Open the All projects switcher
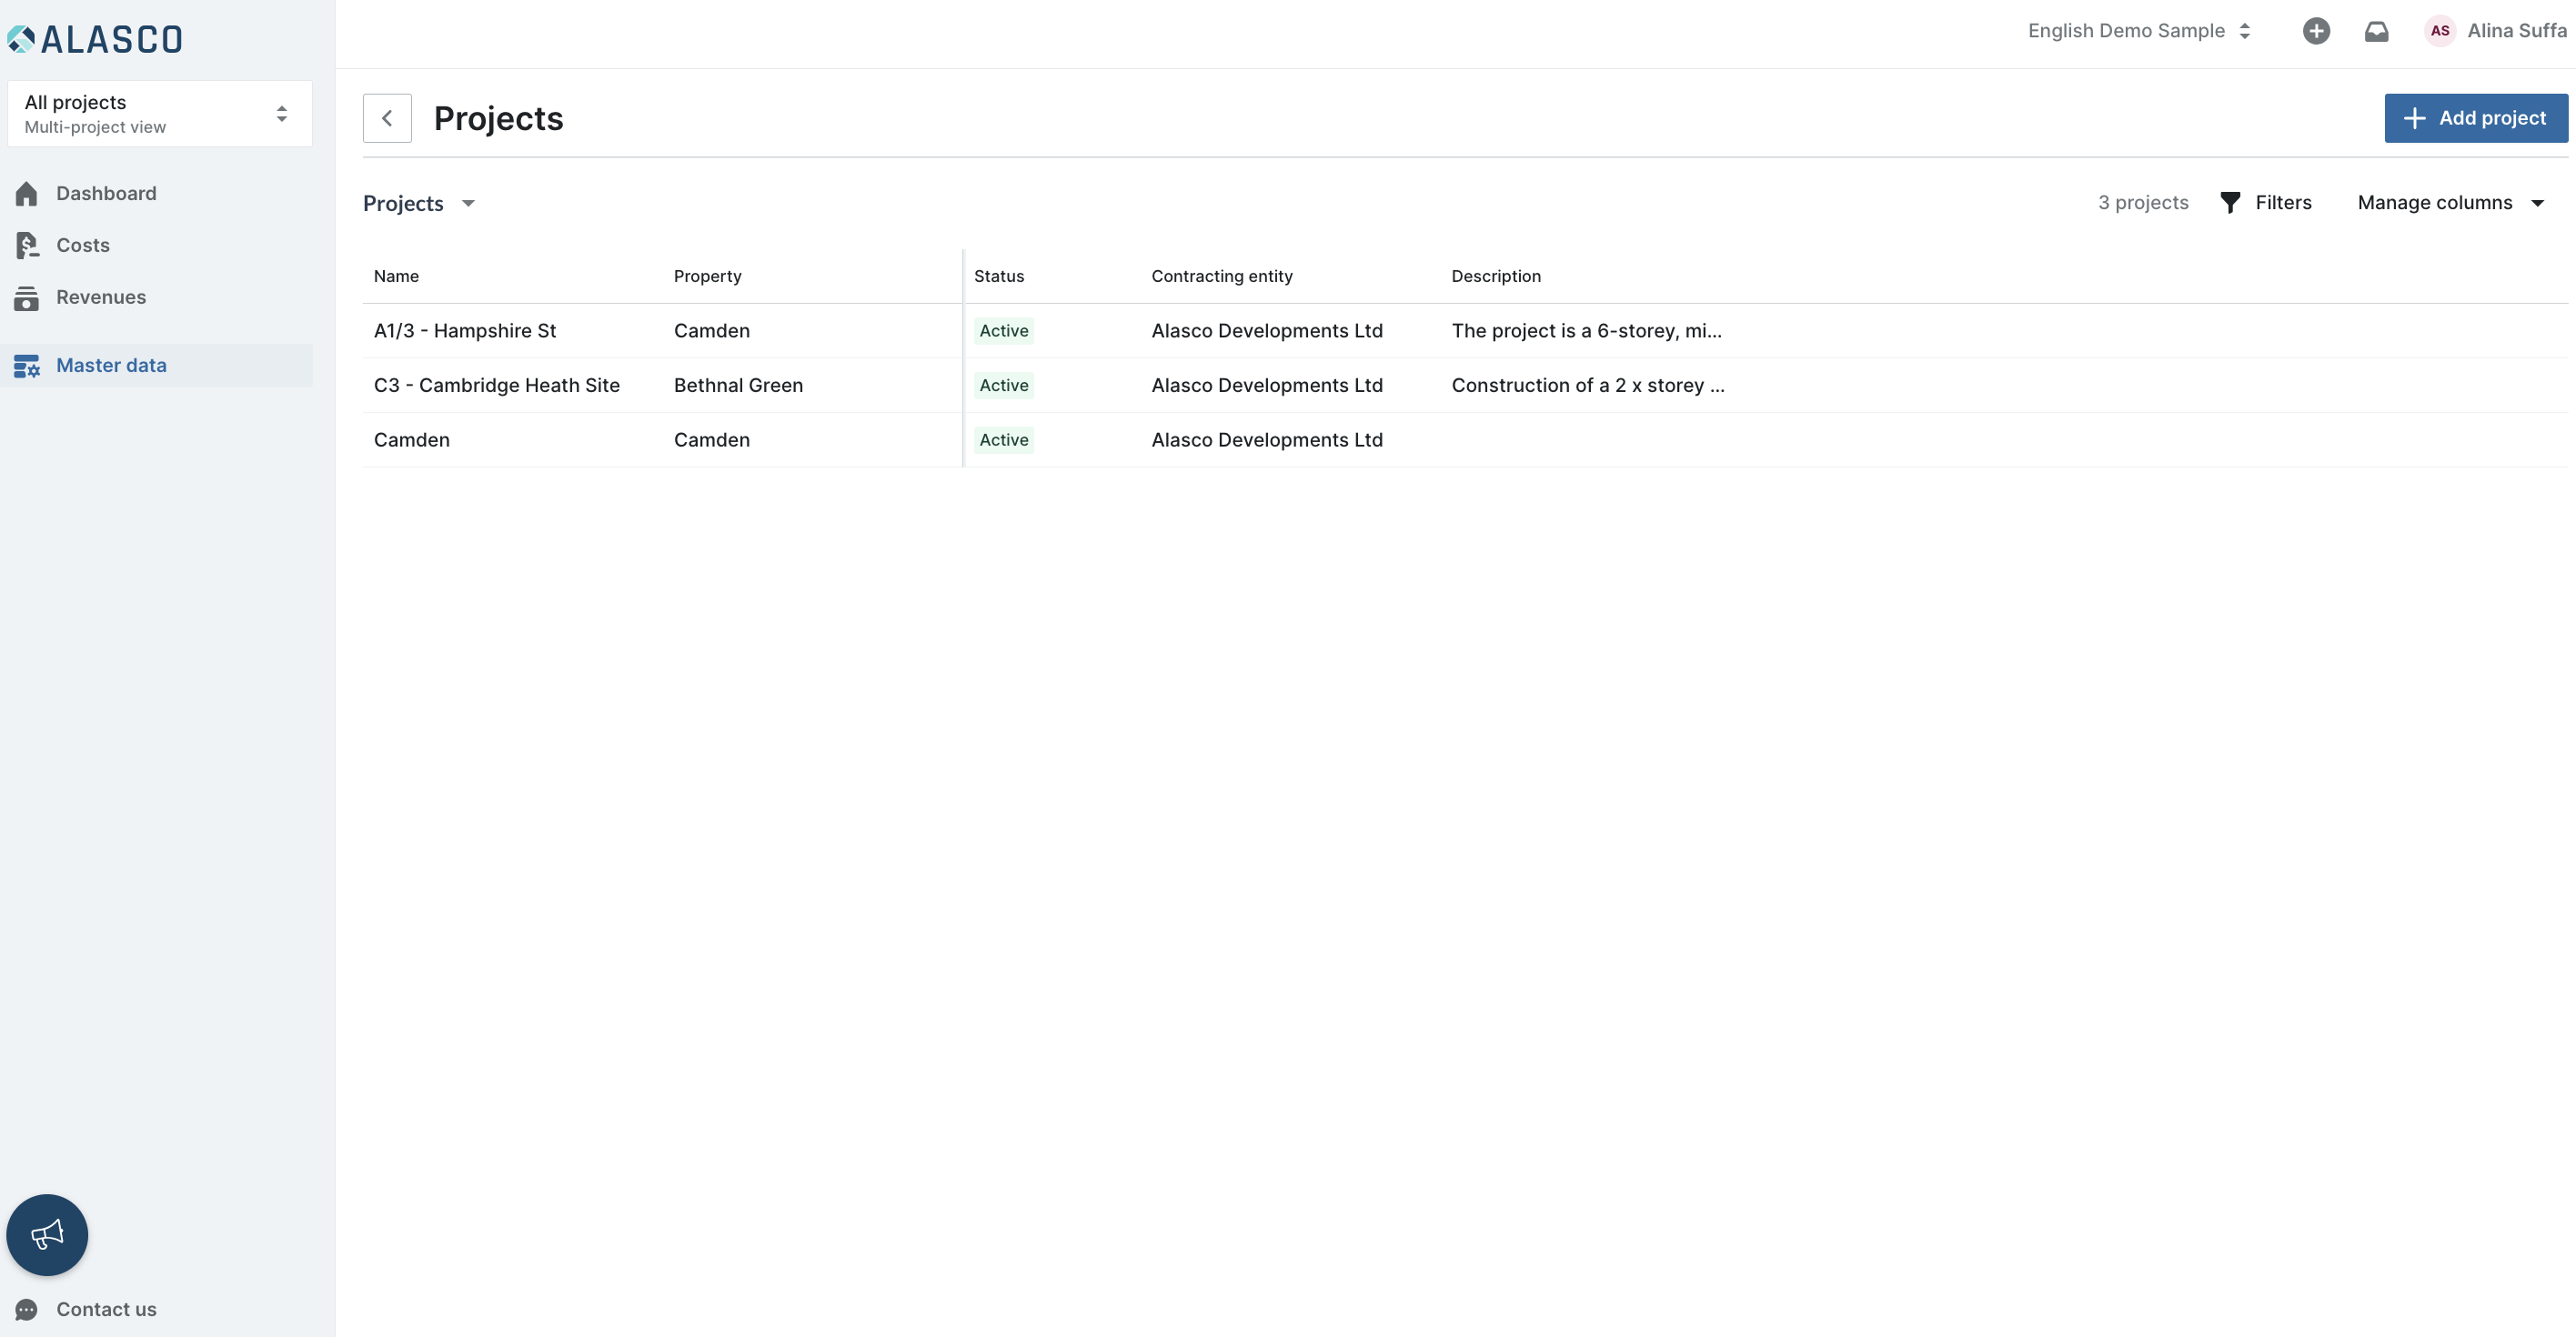The width and height of the screenshot is (2576, 1337). pos(160,114)
